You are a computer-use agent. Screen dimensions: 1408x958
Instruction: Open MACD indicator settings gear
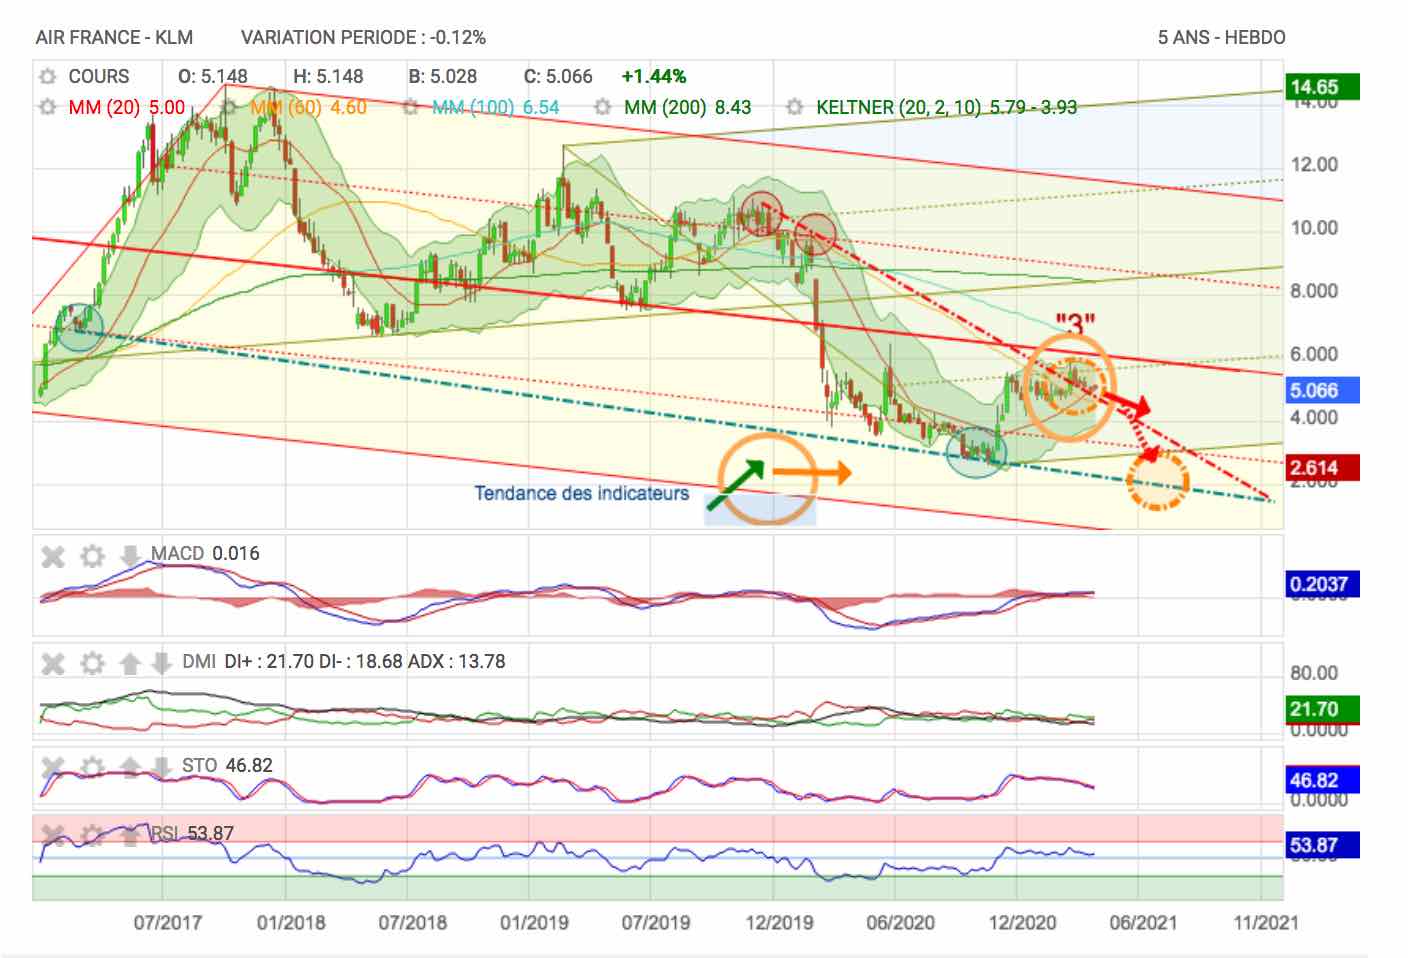tap(92, 556)
